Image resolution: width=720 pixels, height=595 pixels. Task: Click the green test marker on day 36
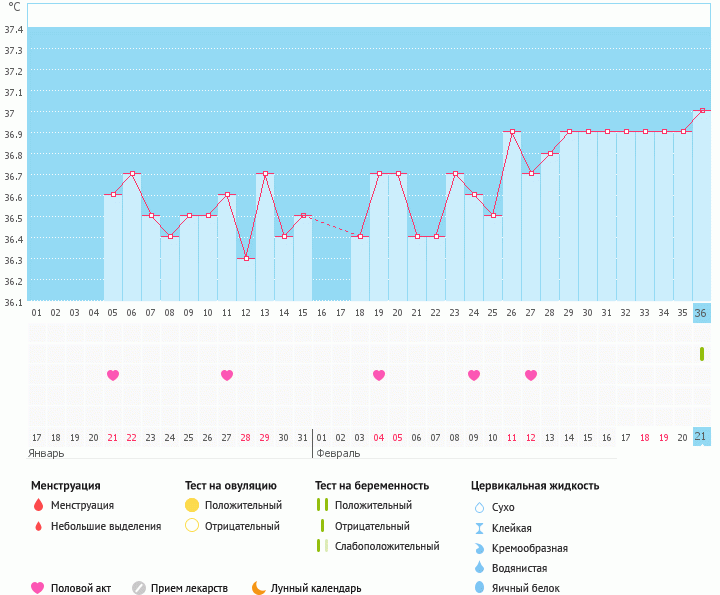pyautogui.click(x=702, y=354)
